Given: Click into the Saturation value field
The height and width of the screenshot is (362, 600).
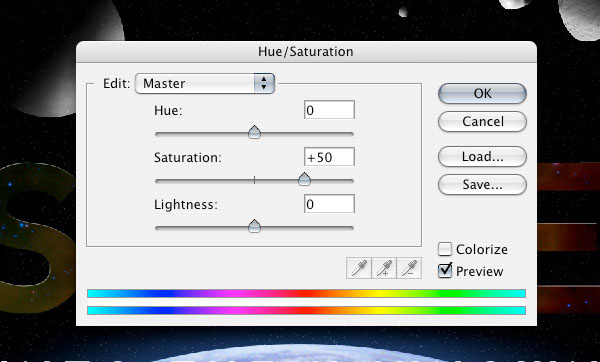Looking at the screenshot, I should tap(329, 157).
